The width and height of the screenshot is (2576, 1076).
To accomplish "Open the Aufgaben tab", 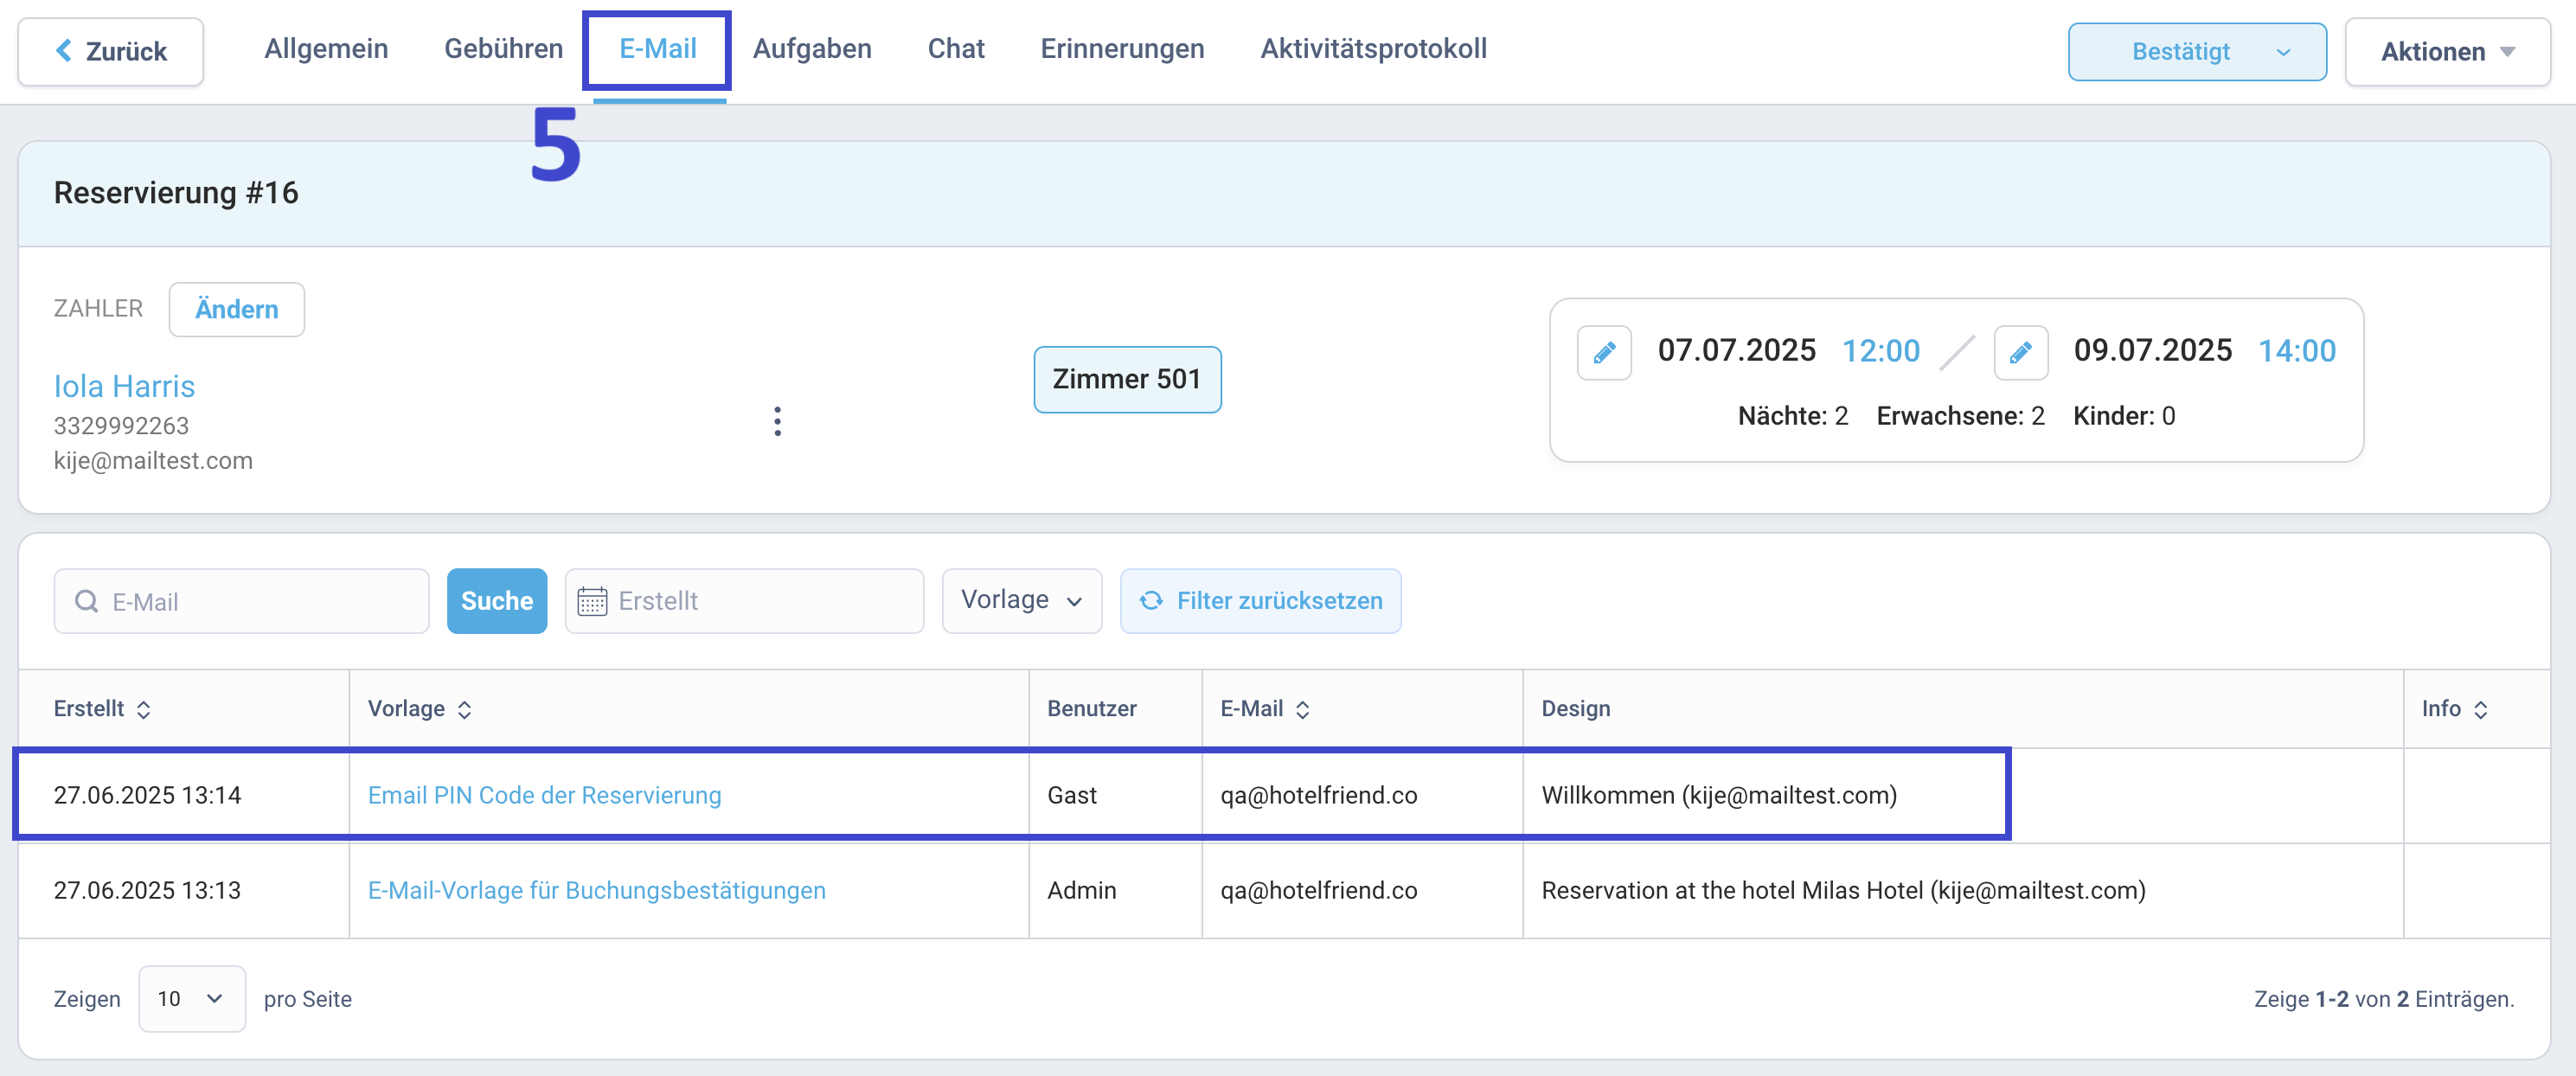I will point(812,48).
